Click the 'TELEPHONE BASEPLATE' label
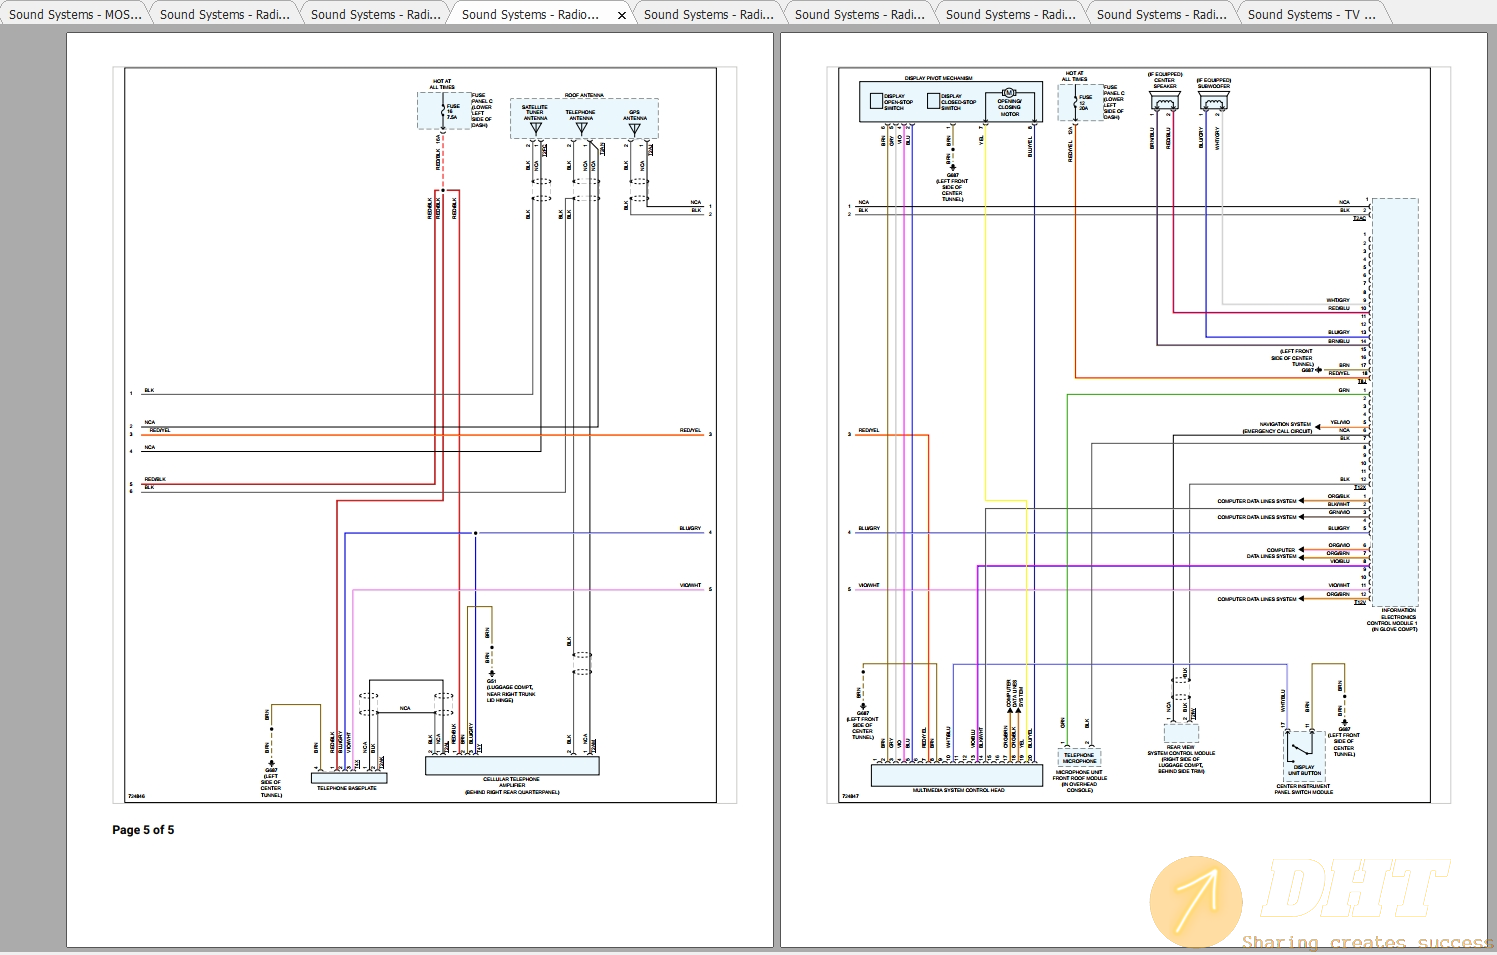Image resolution: width=1497 pixels, height=955 pixels. point(347,788)
